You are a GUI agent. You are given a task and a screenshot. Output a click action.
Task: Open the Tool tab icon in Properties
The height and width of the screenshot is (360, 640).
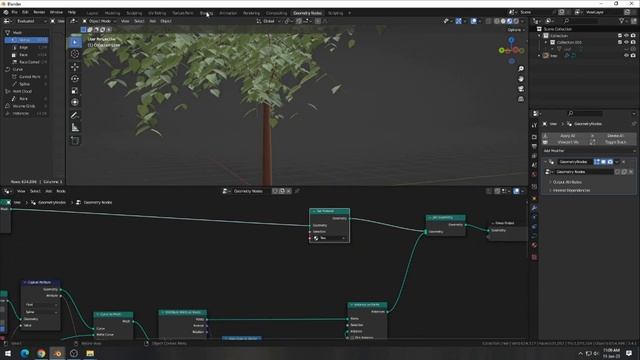coord(534,125)
